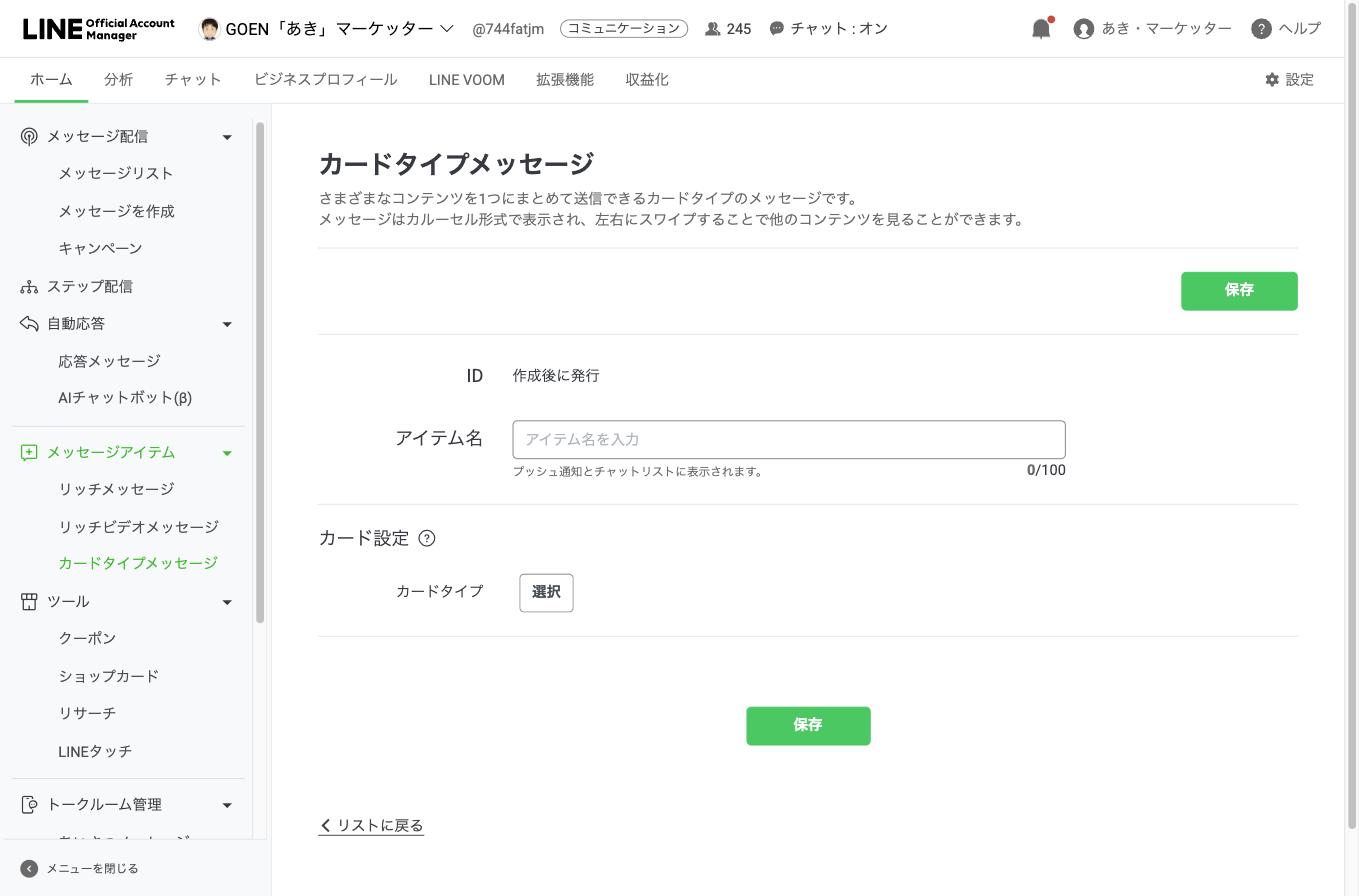1359x896 pixels.
Task: Click リストに戻る link
Action: tap(371, 825)
